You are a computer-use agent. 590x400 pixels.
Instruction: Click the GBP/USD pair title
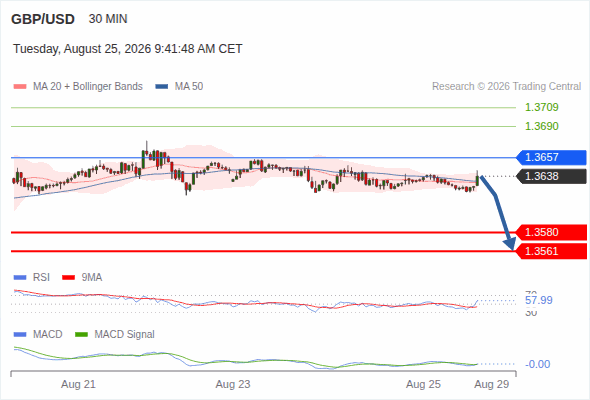pos(43,19)
